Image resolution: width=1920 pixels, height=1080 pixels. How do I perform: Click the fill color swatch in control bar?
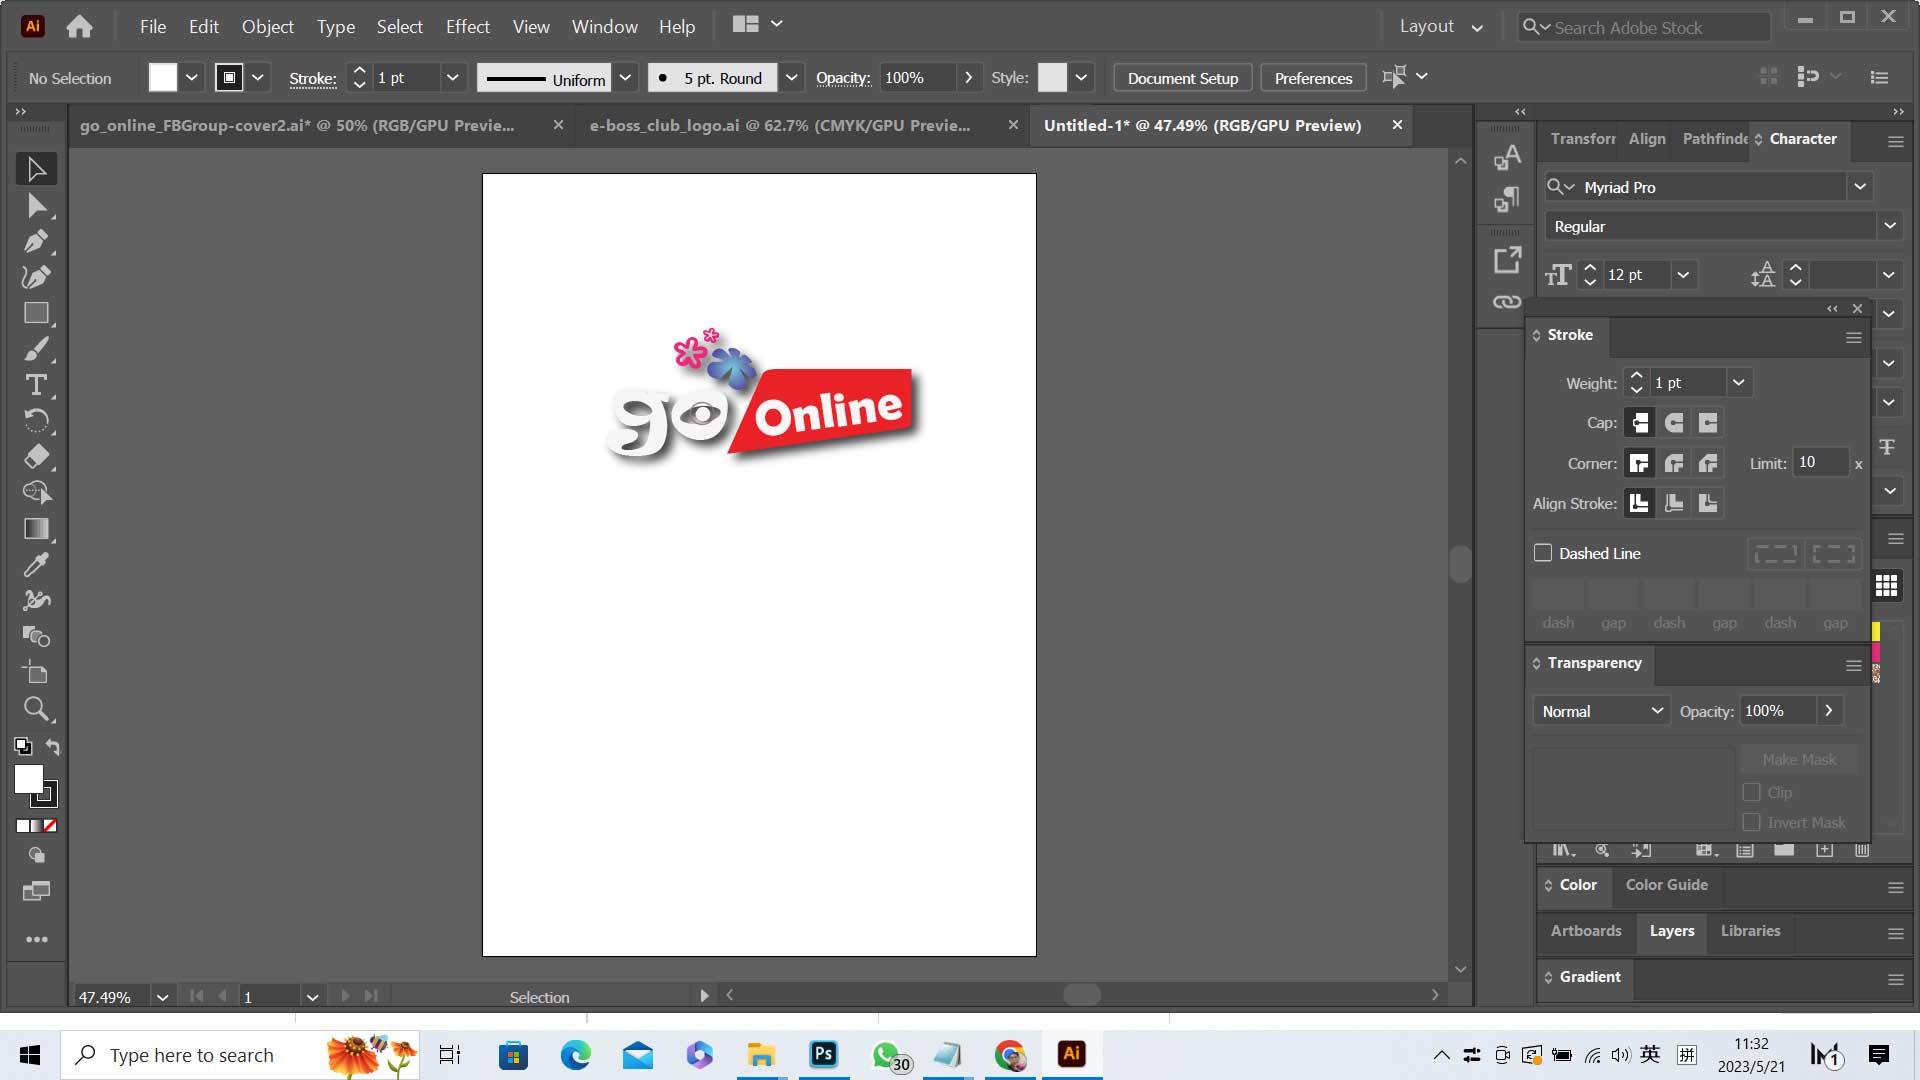coord(163,78)
